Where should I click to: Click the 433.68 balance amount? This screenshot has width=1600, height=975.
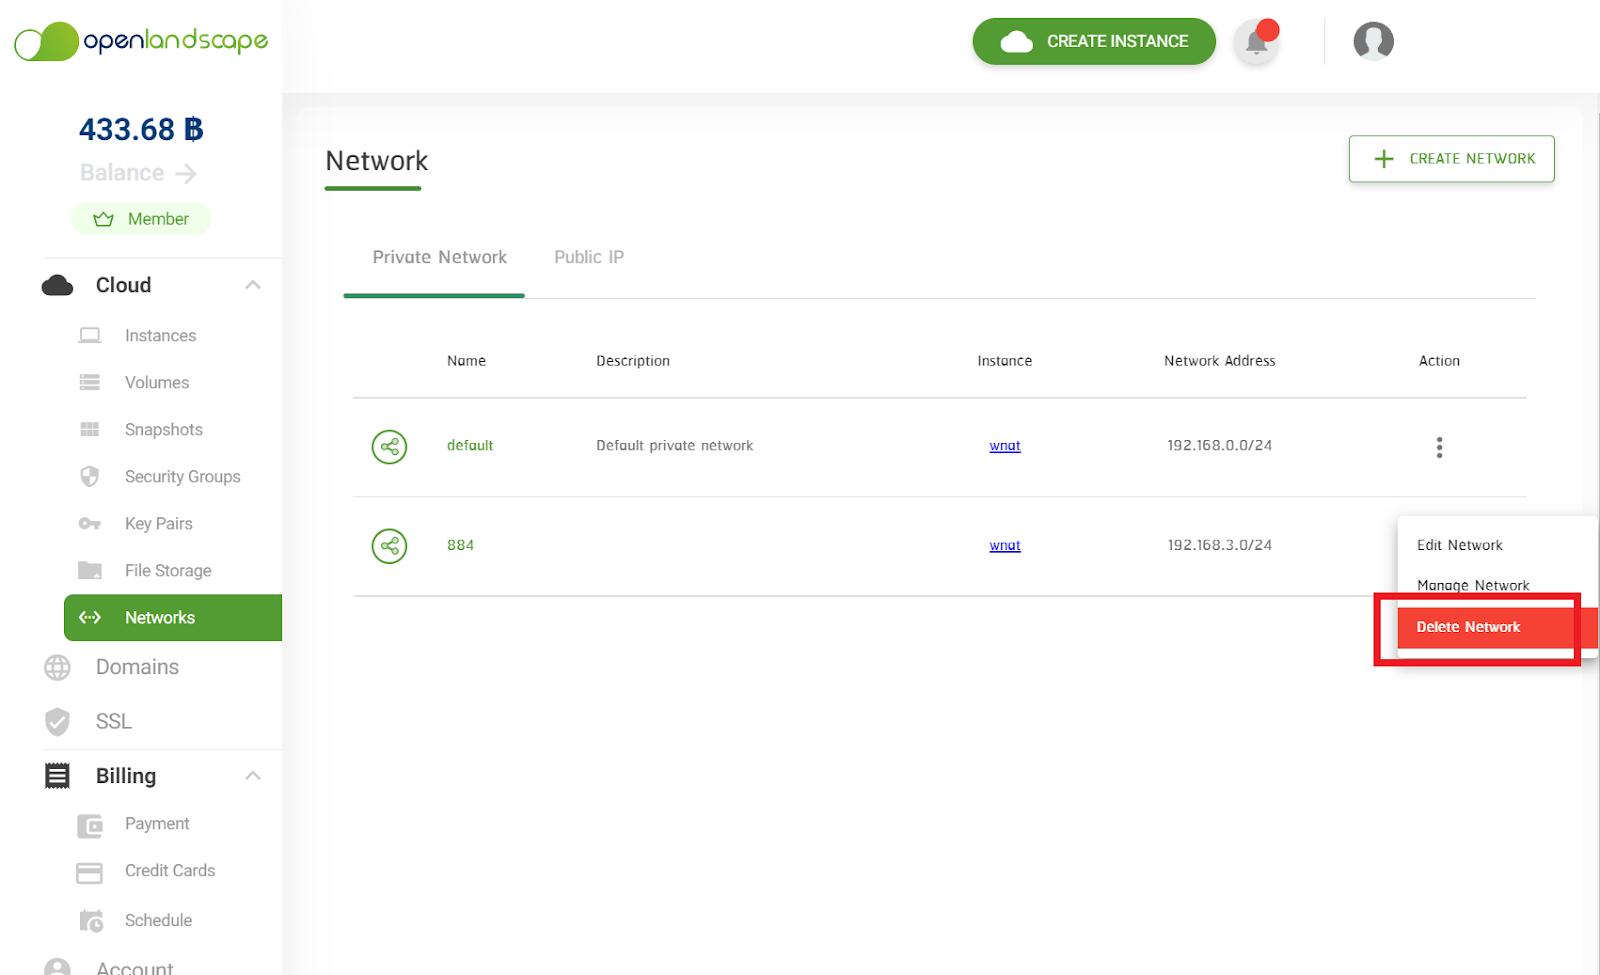point(141,130)
